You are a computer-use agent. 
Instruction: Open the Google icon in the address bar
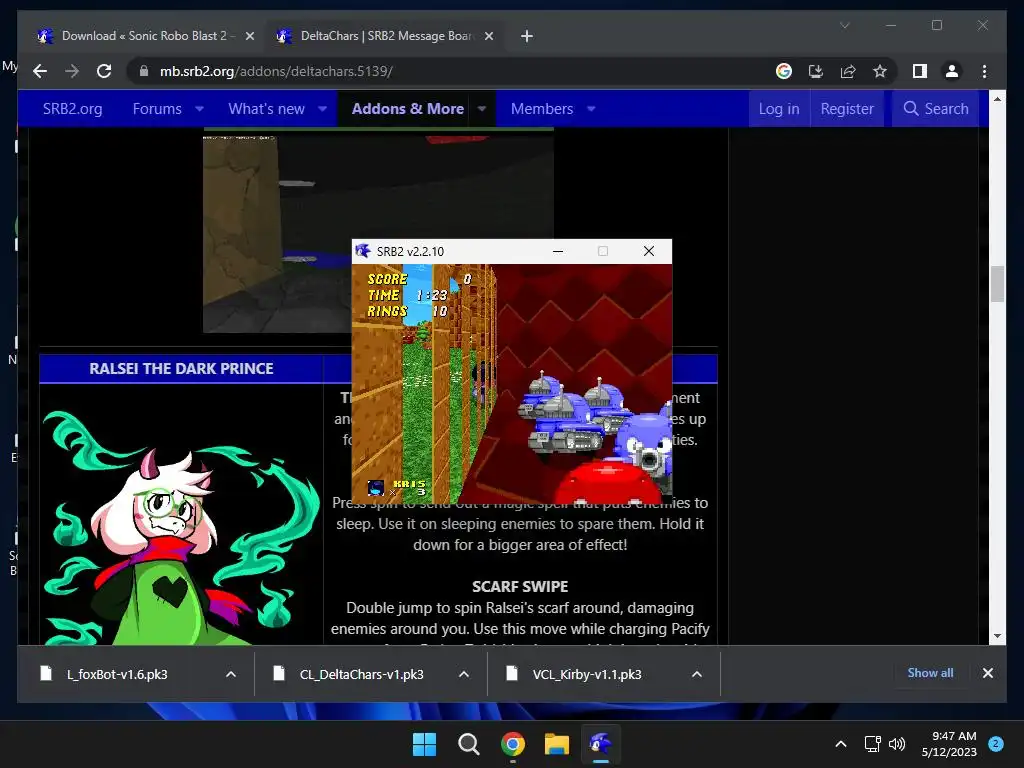point(784,71)
